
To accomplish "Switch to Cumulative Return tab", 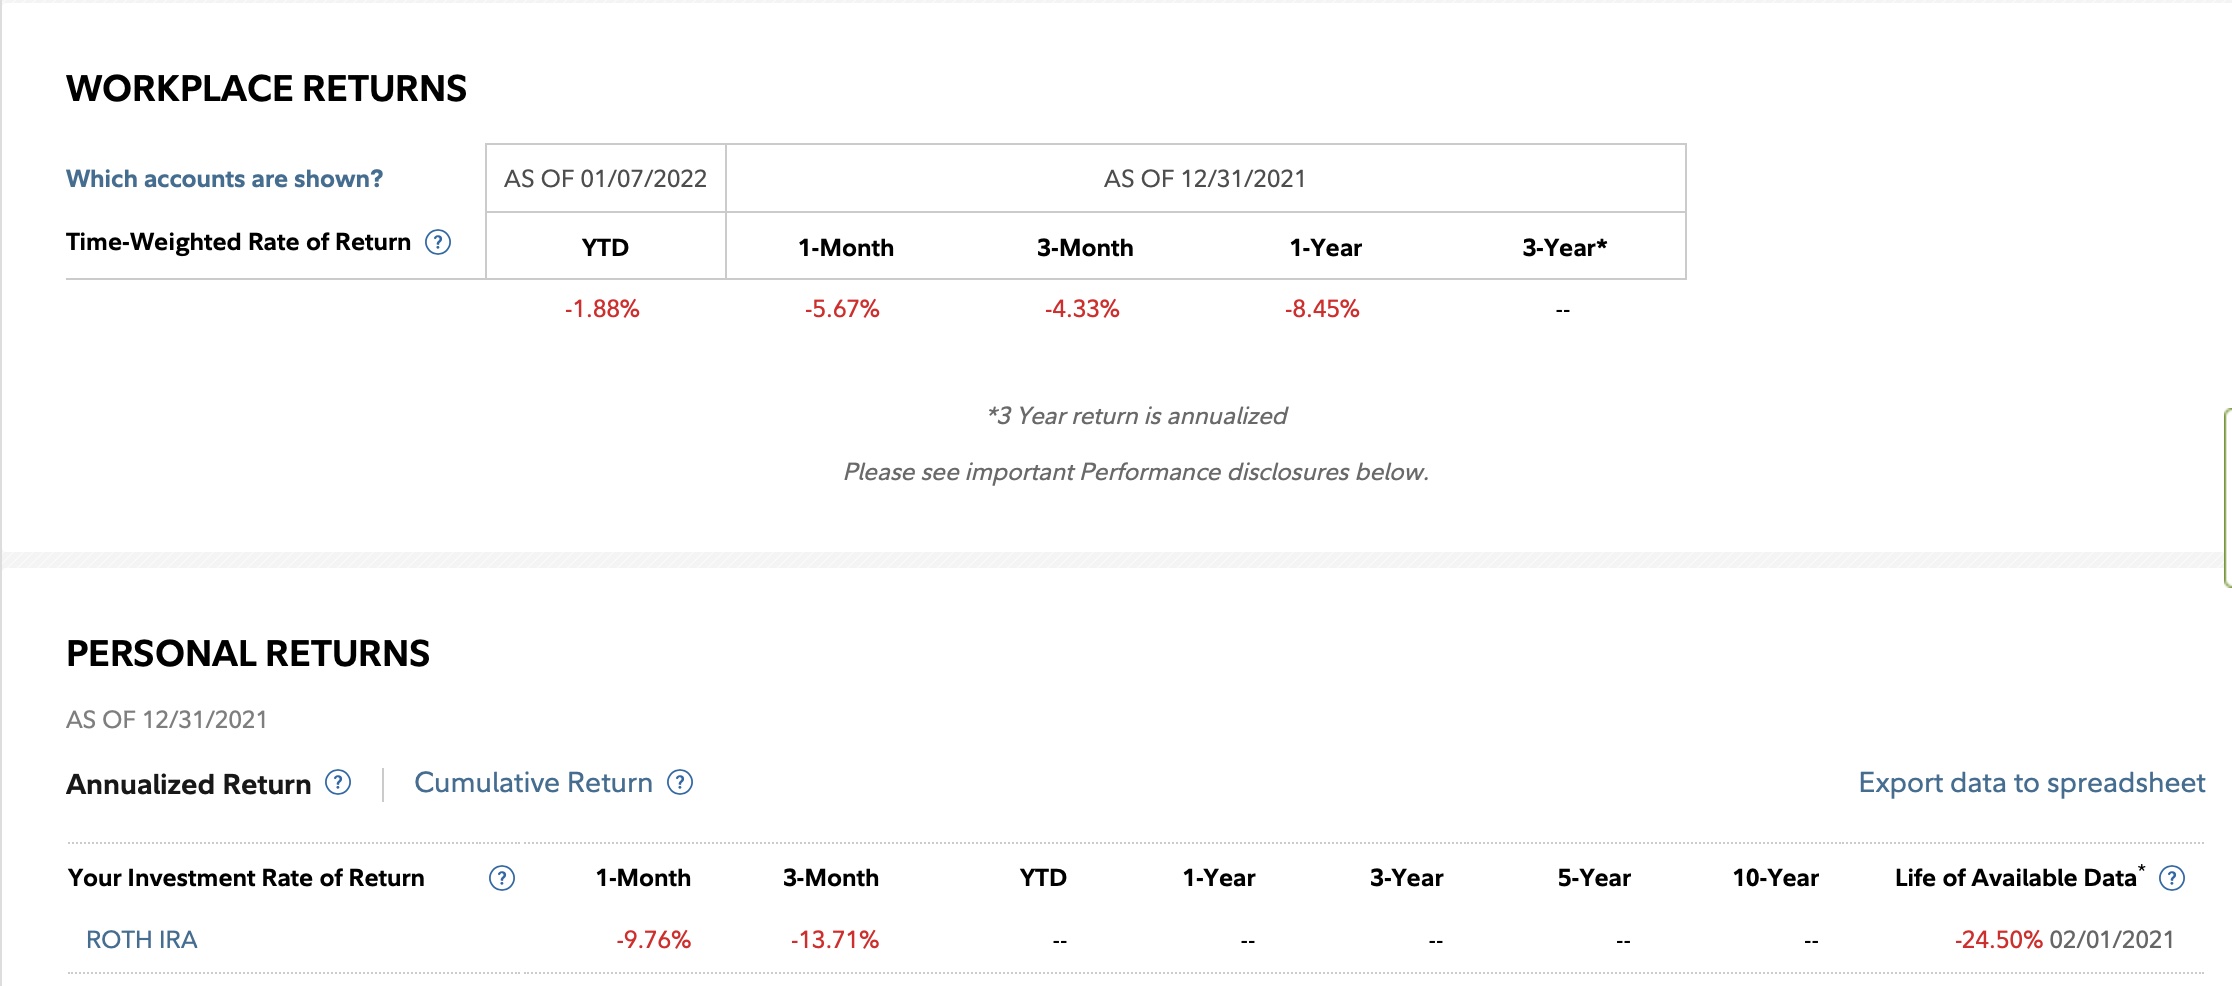I will pyautogui.click(x=533, y=783).
